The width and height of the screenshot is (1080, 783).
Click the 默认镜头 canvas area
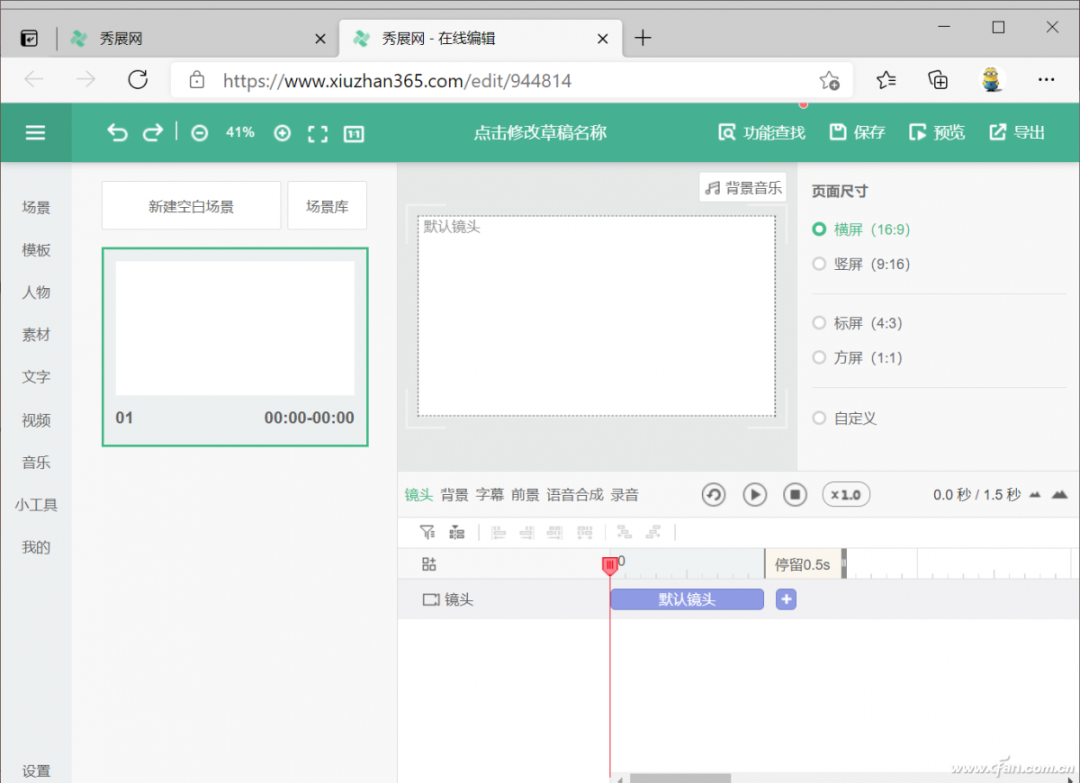pos(596,315)
